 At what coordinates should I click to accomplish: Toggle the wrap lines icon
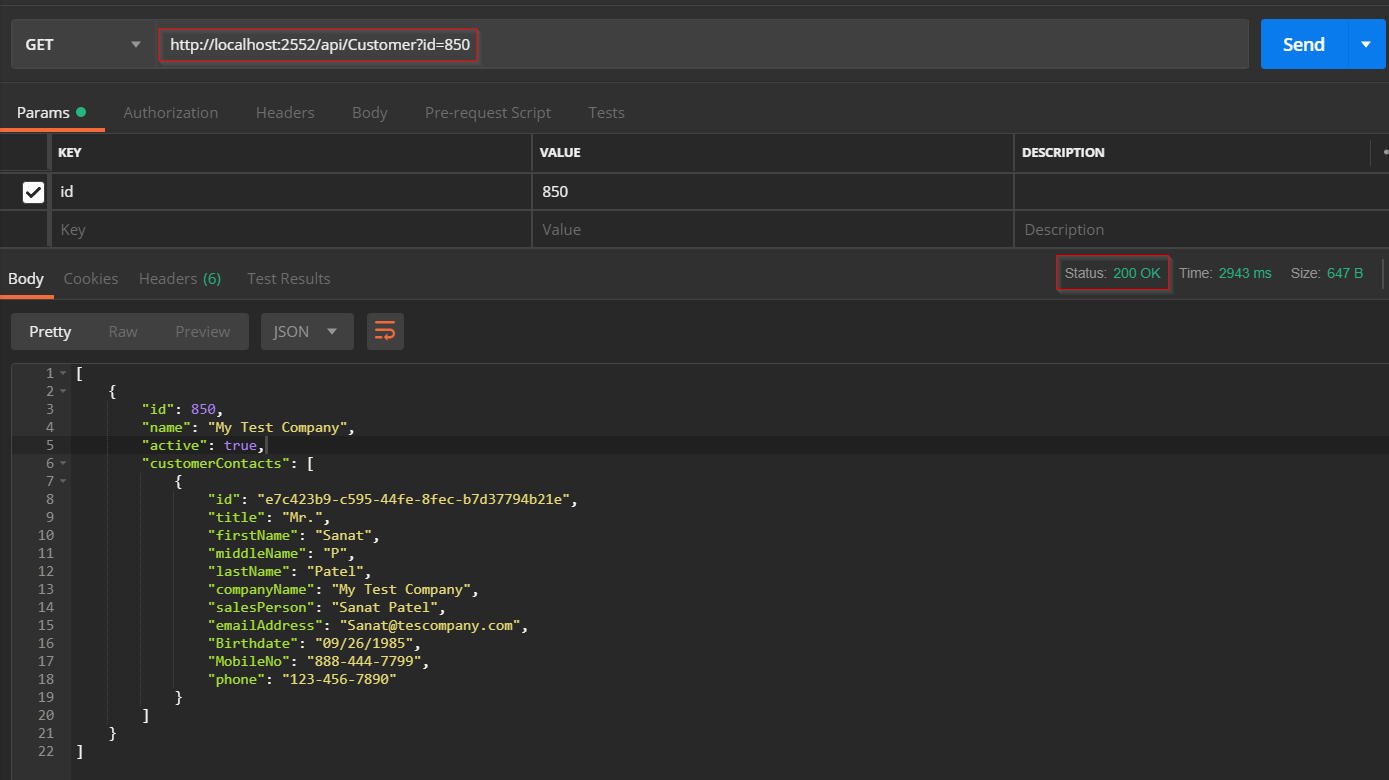coord(385,331)
